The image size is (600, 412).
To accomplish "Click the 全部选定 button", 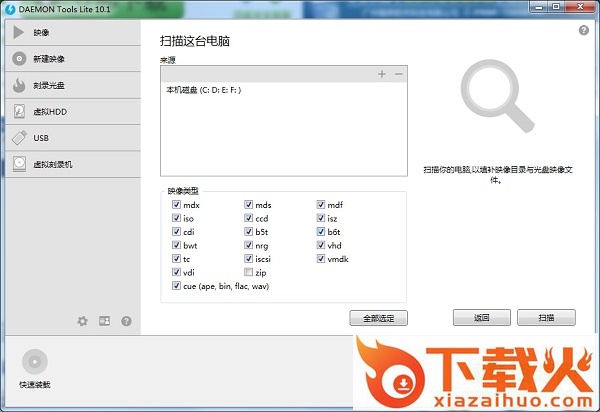I will click(x=379, y=318).
